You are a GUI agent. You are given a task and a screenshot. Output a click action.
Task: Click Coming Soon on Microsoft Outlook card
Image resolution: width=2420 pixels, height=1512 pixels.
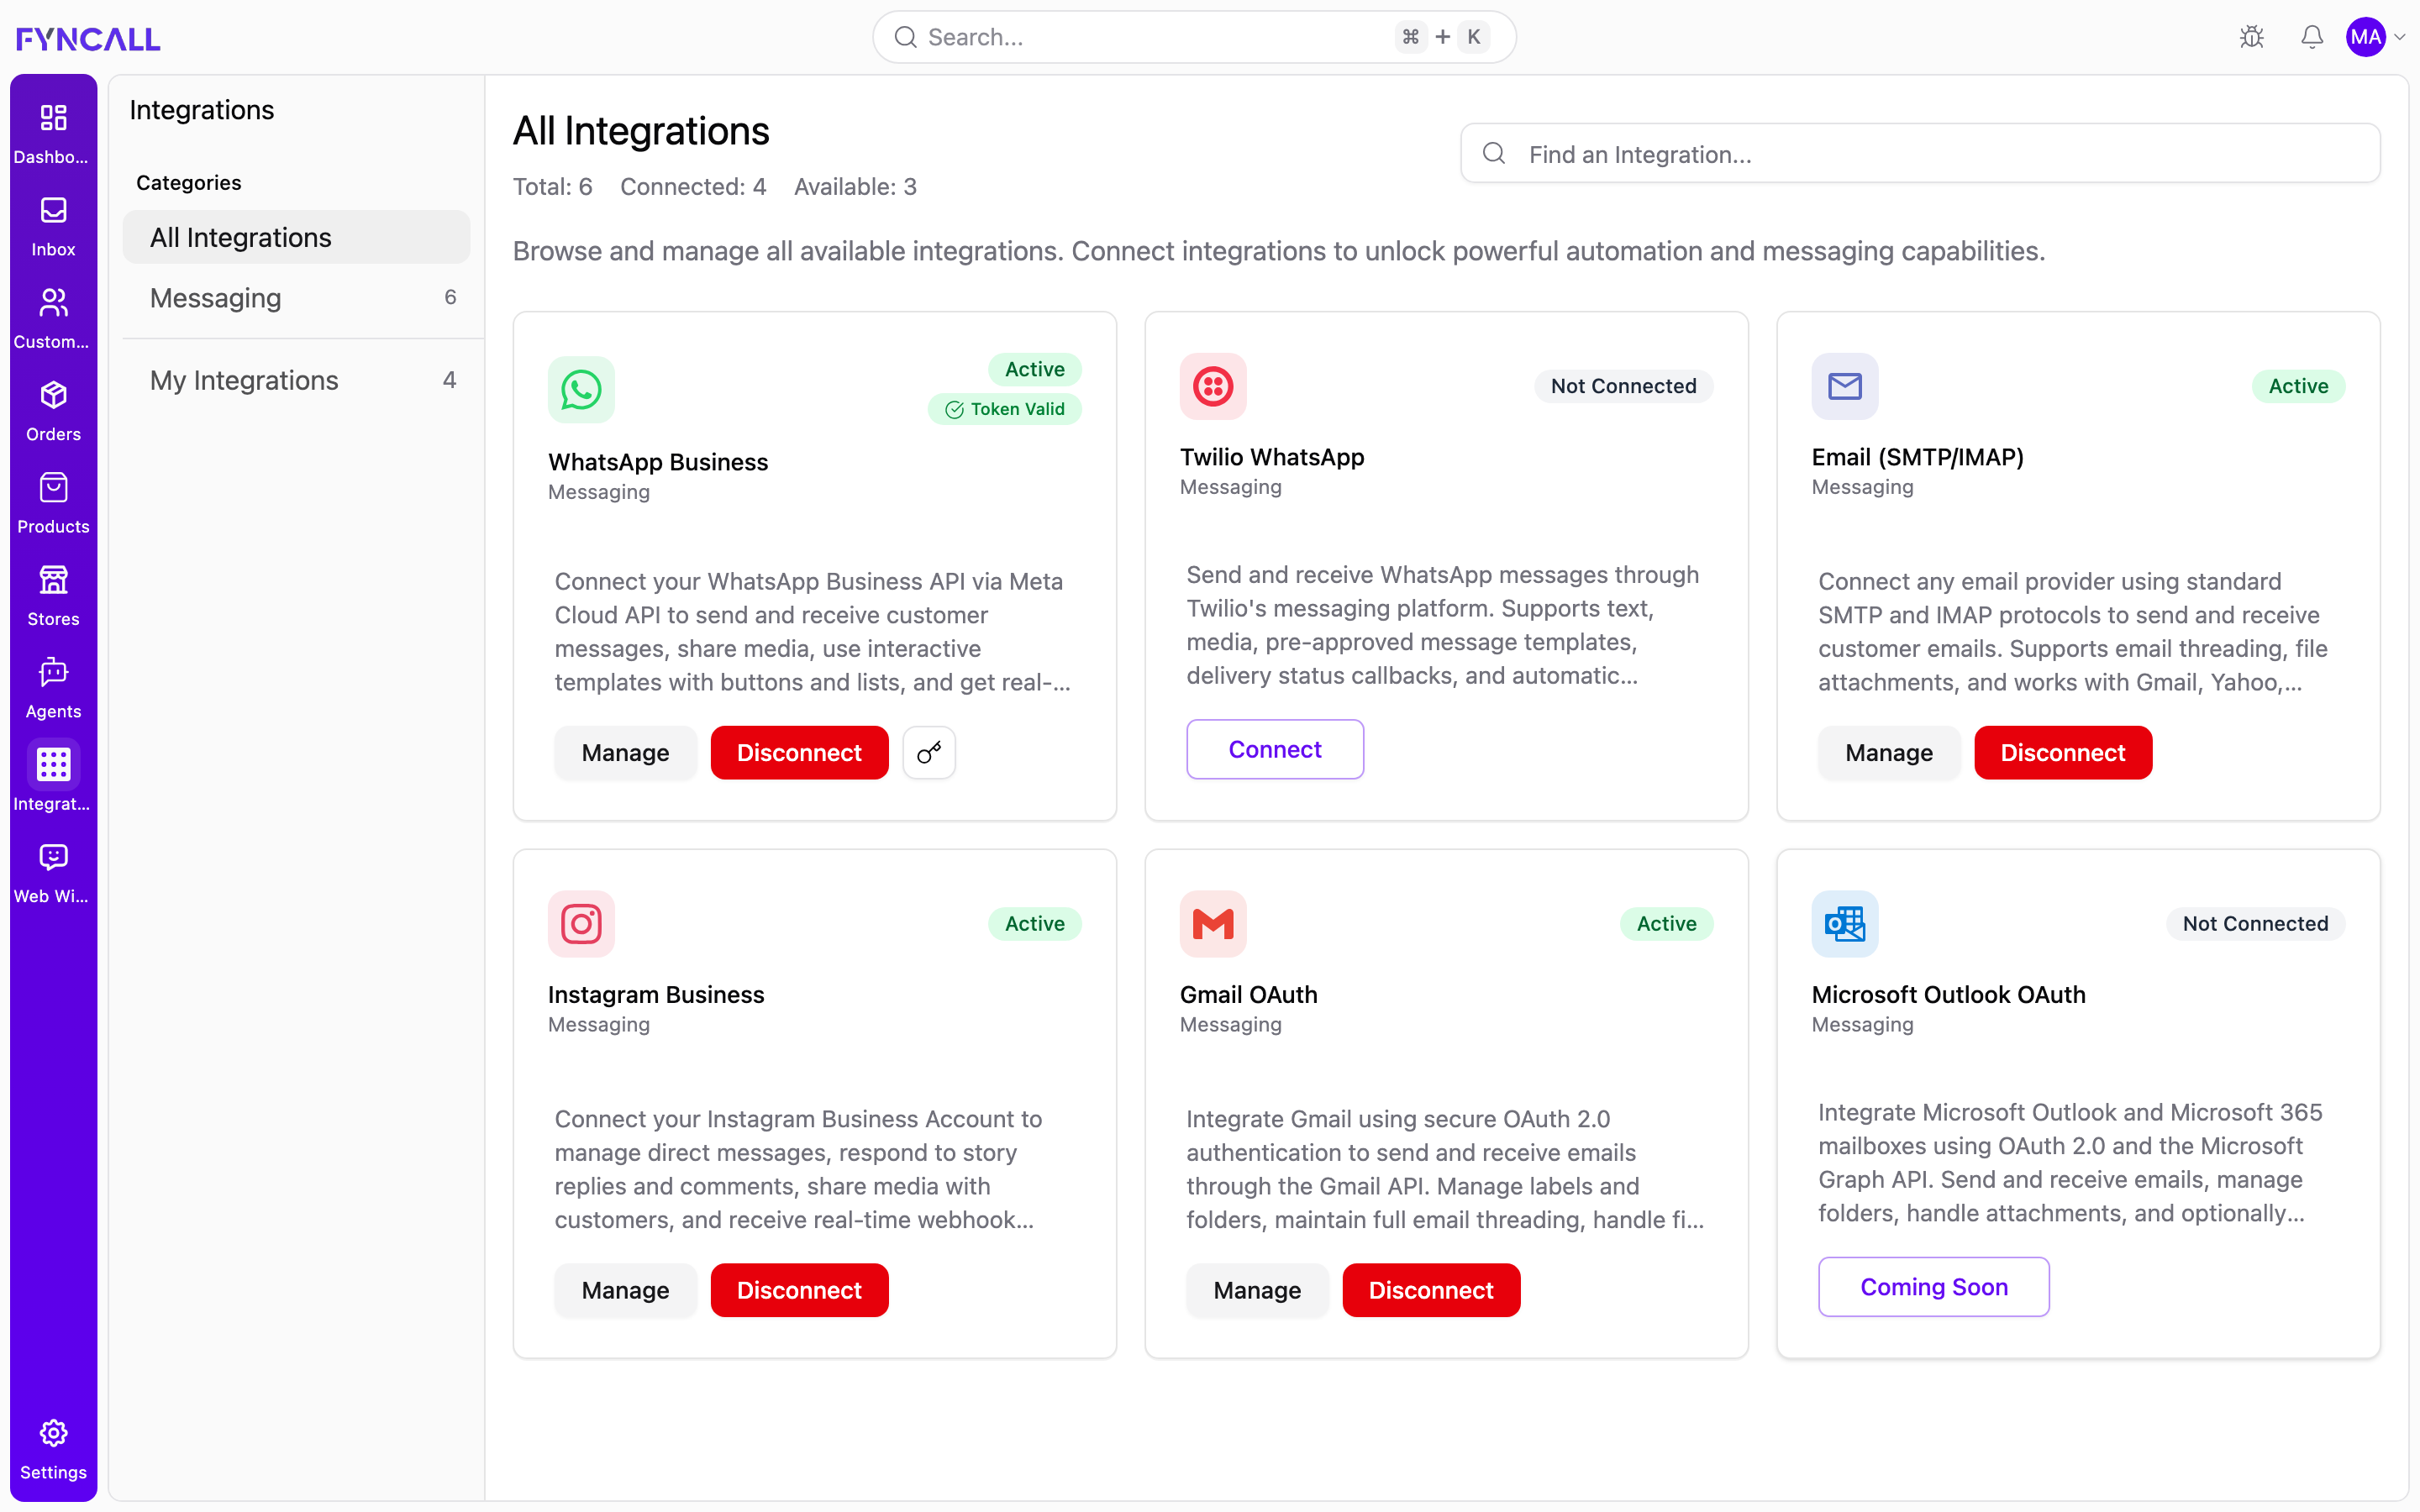click(x=1934, y=1287)
